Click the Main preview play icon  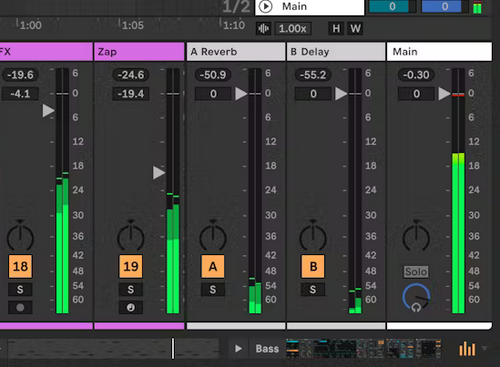tap(266, 7)
